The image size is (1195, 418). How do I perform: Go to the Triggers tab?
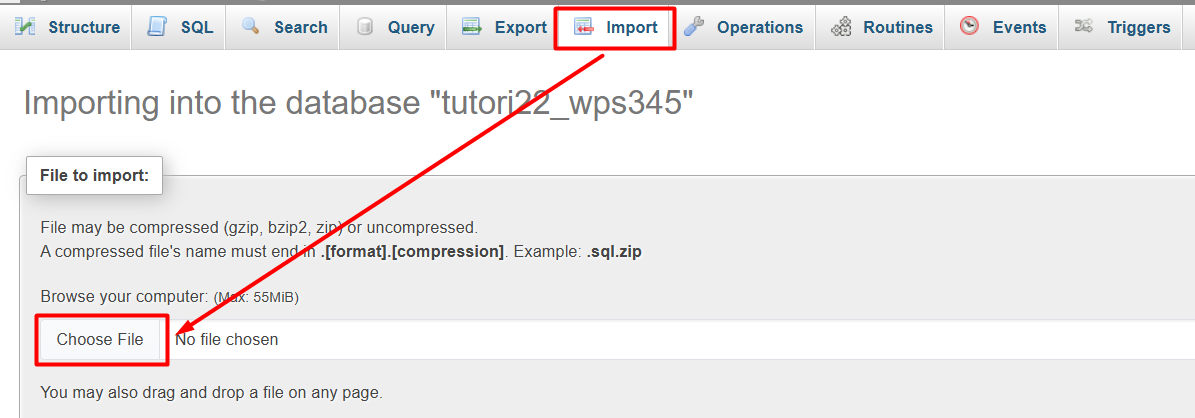pyautogui.click(x=1120, y=27)
